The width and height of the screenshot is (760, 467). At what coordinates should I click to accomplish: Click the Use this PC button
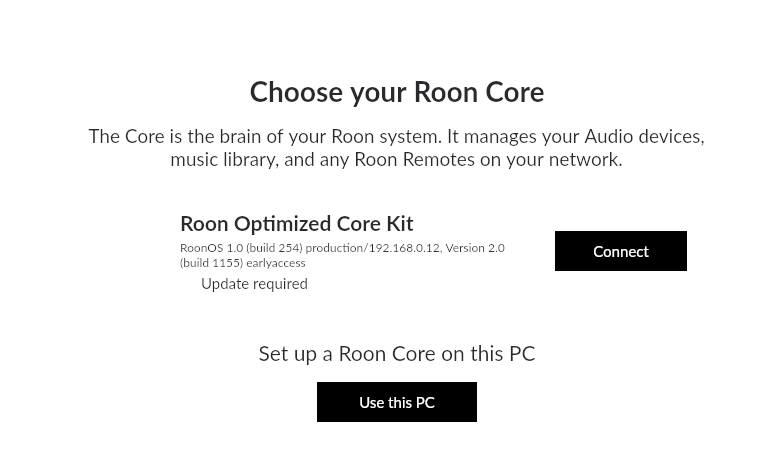[396, 402]
